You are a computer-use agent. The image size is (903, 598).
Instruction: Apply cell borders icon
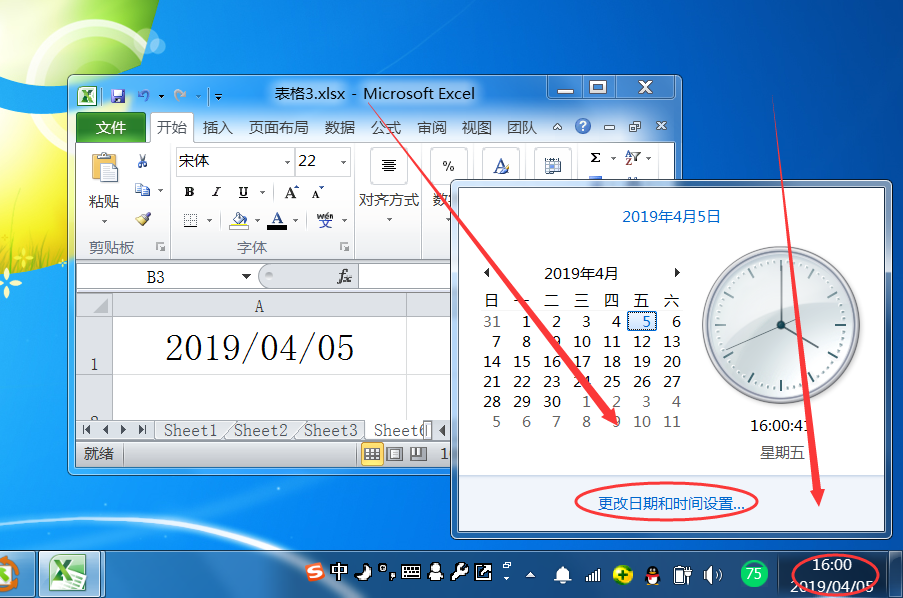point(191,220)
